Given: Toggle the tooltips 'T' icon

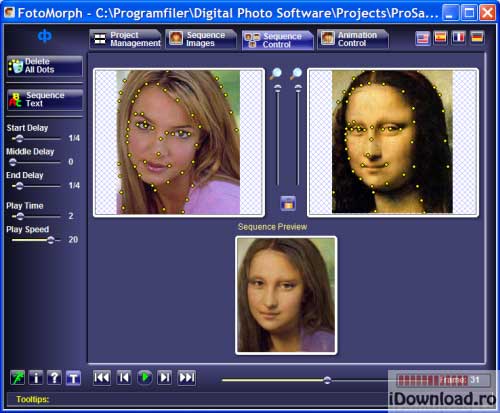Looking at the screenshot, I should [x=73, y=378].
